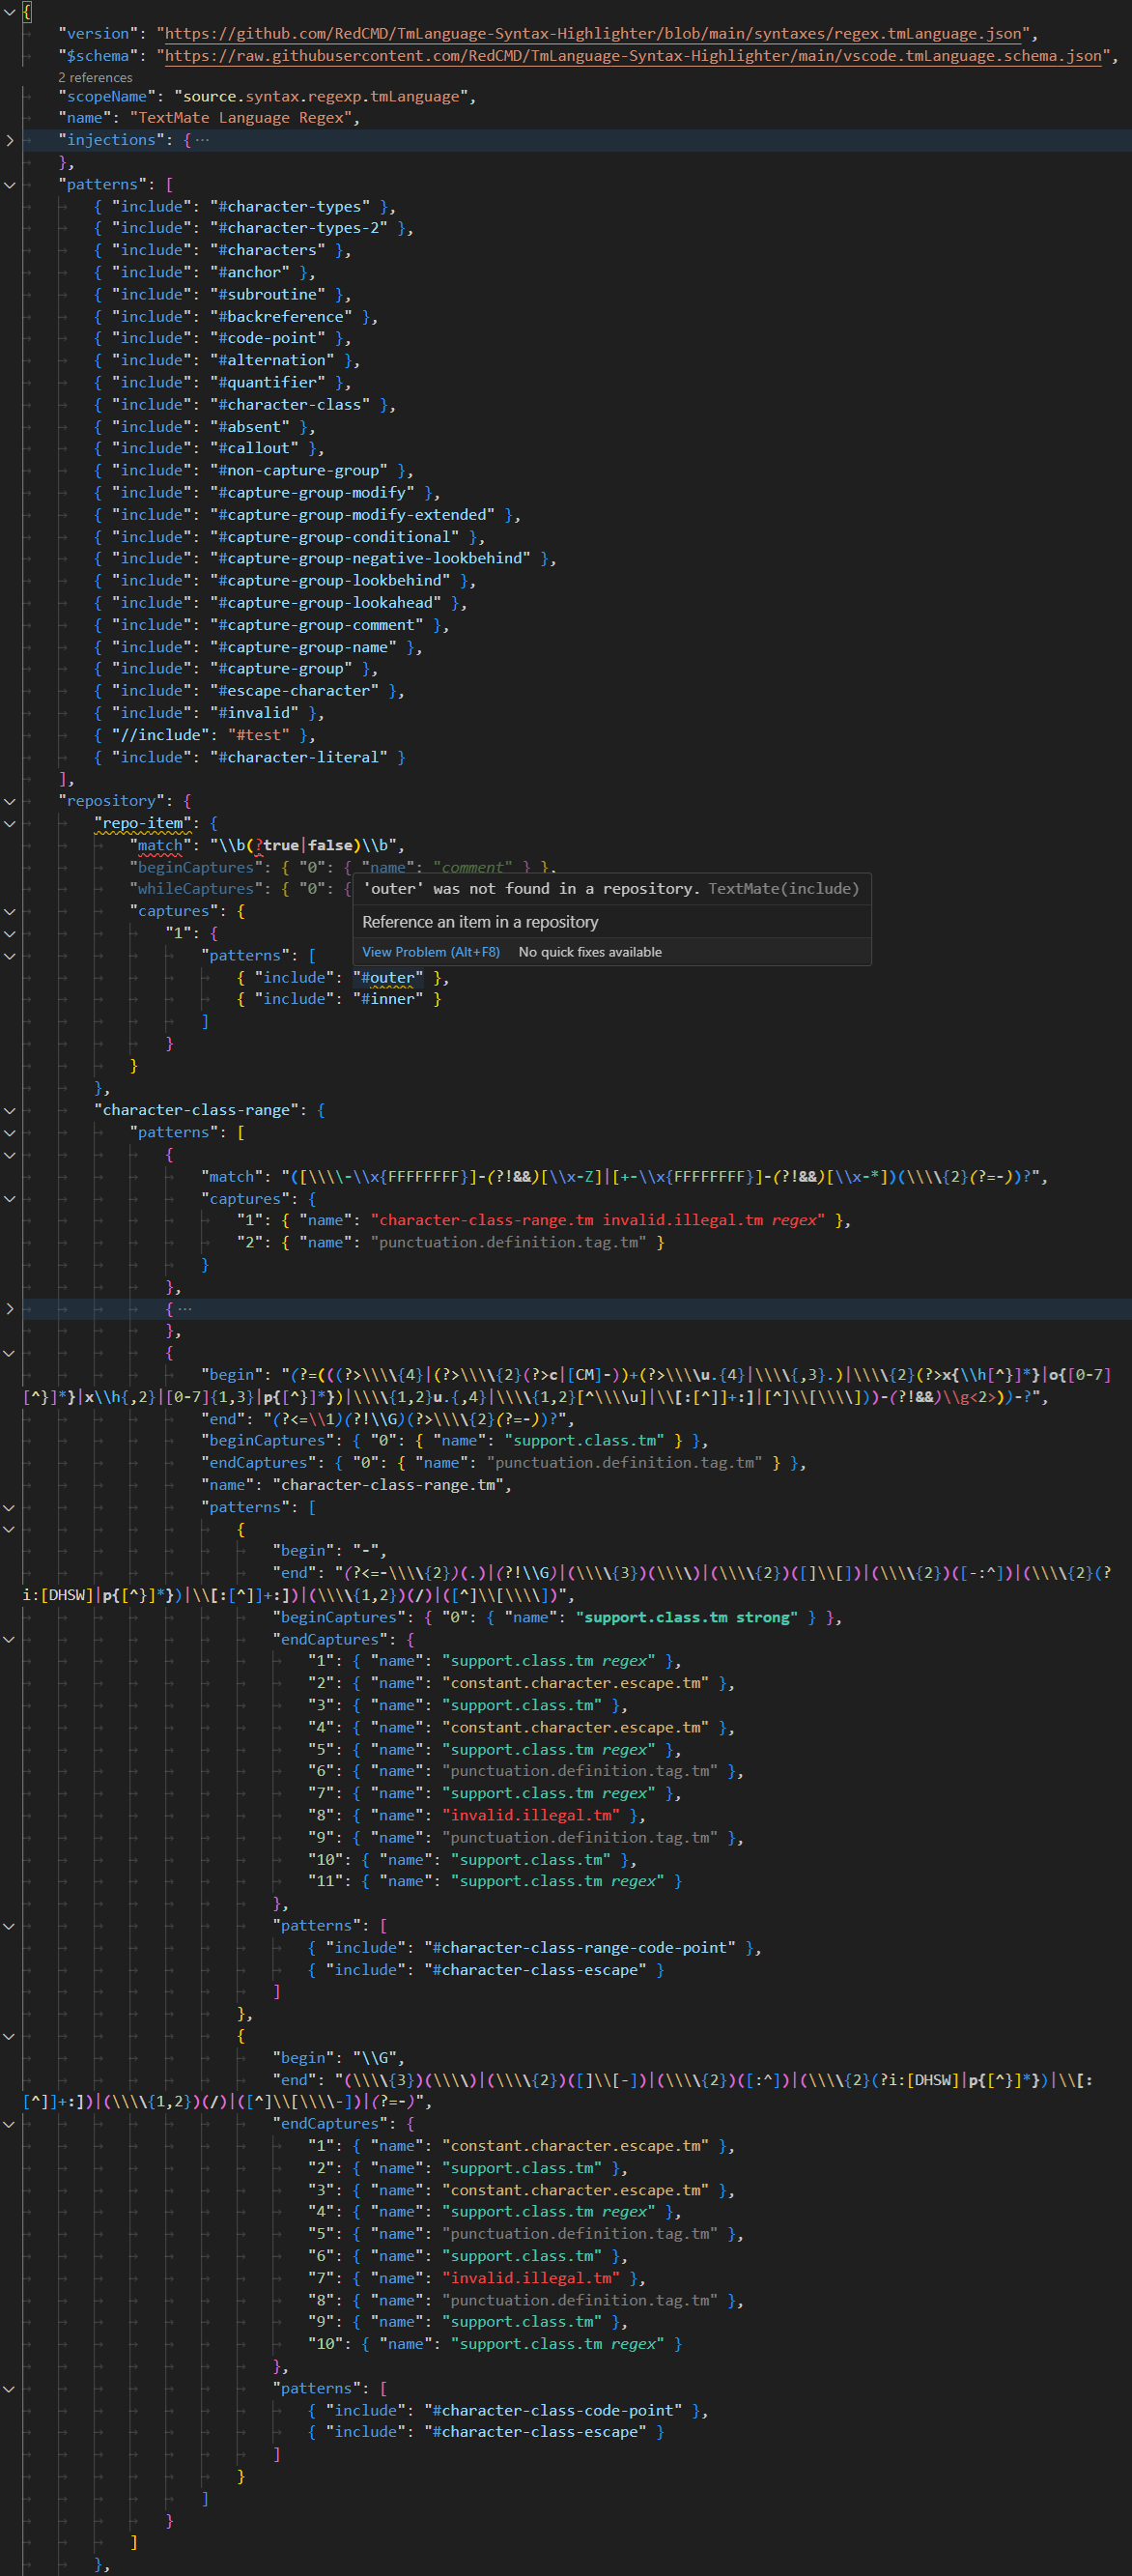Click the "#callout" include
1132x2576 pixels.
click(254, 448)
